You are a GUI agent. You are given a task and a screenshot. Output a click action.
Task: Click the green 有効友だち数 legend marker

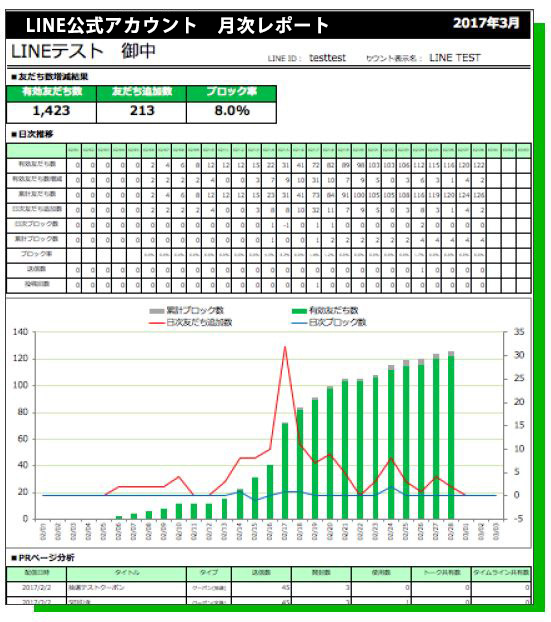point(299,311)
